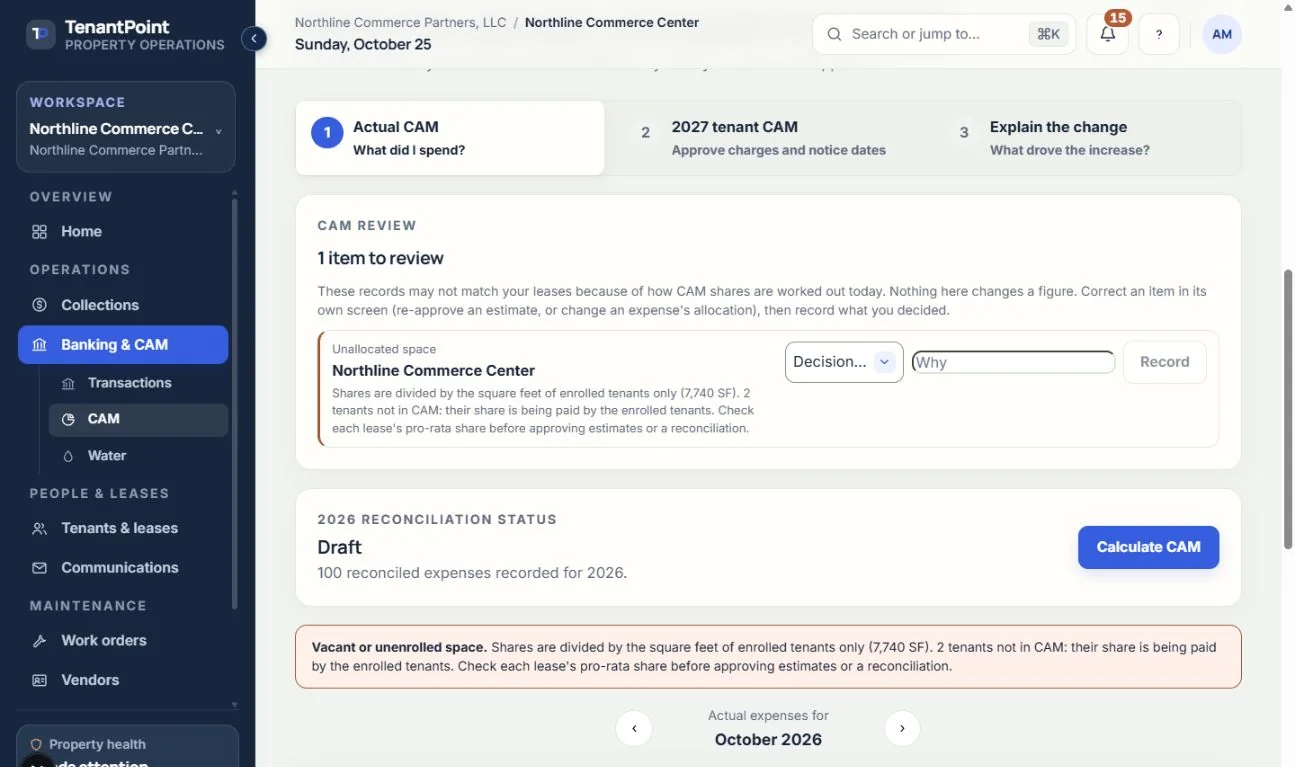Click the '1 item to review' heading
The width and height of the screenshot is (1295, 767).
pyautogui.click(x=380, y=258)
